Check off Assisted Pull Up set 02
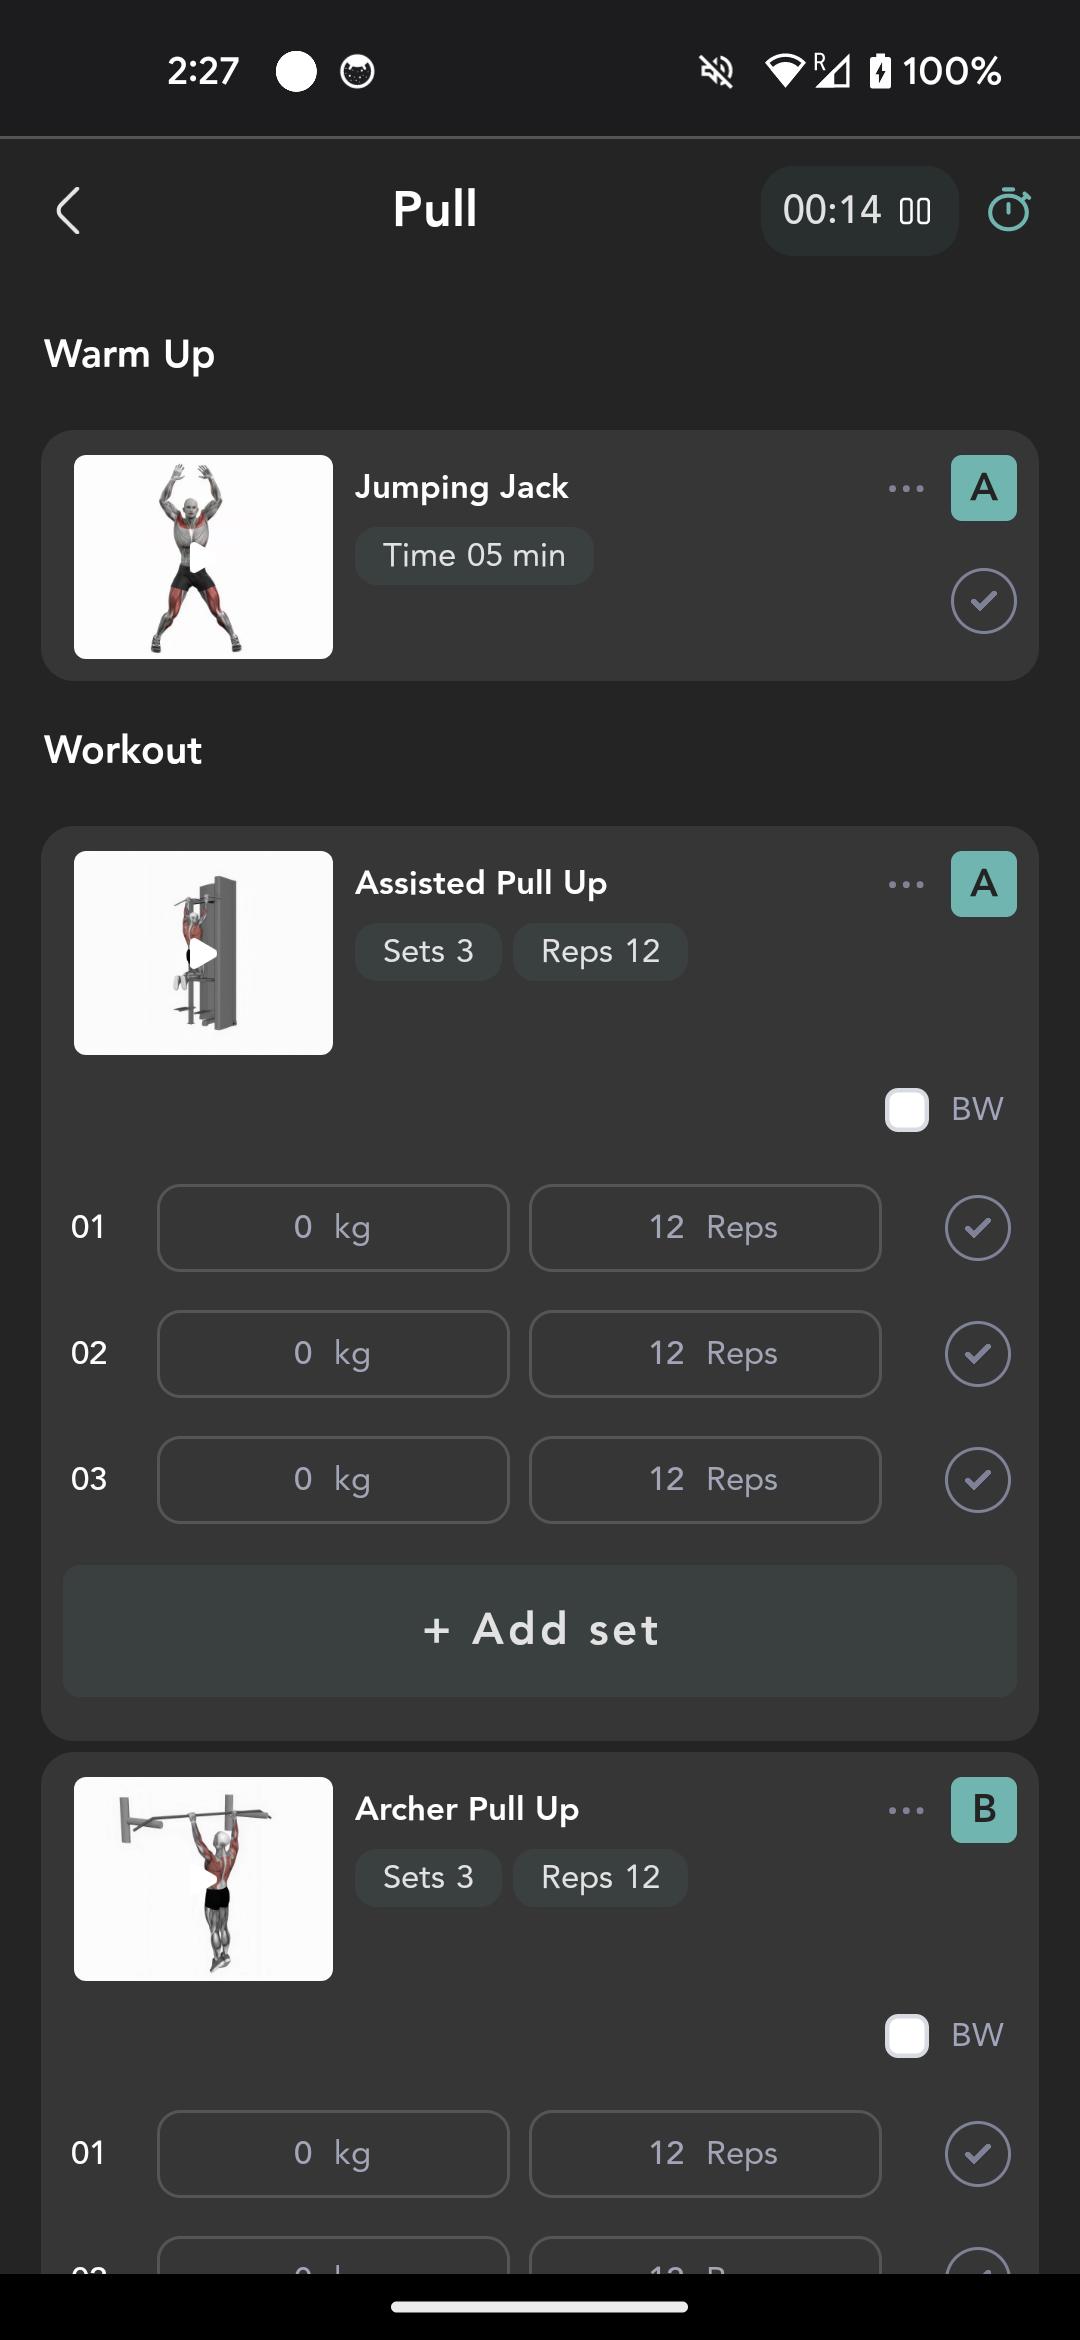Screen dimensions: 1080x2340 (977, 1354)
